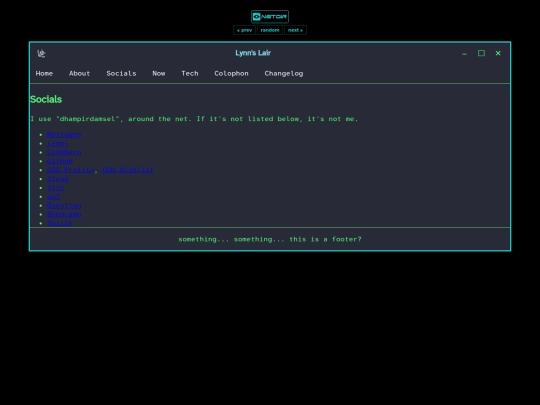Open a random webring site

[x=270, y=30]
